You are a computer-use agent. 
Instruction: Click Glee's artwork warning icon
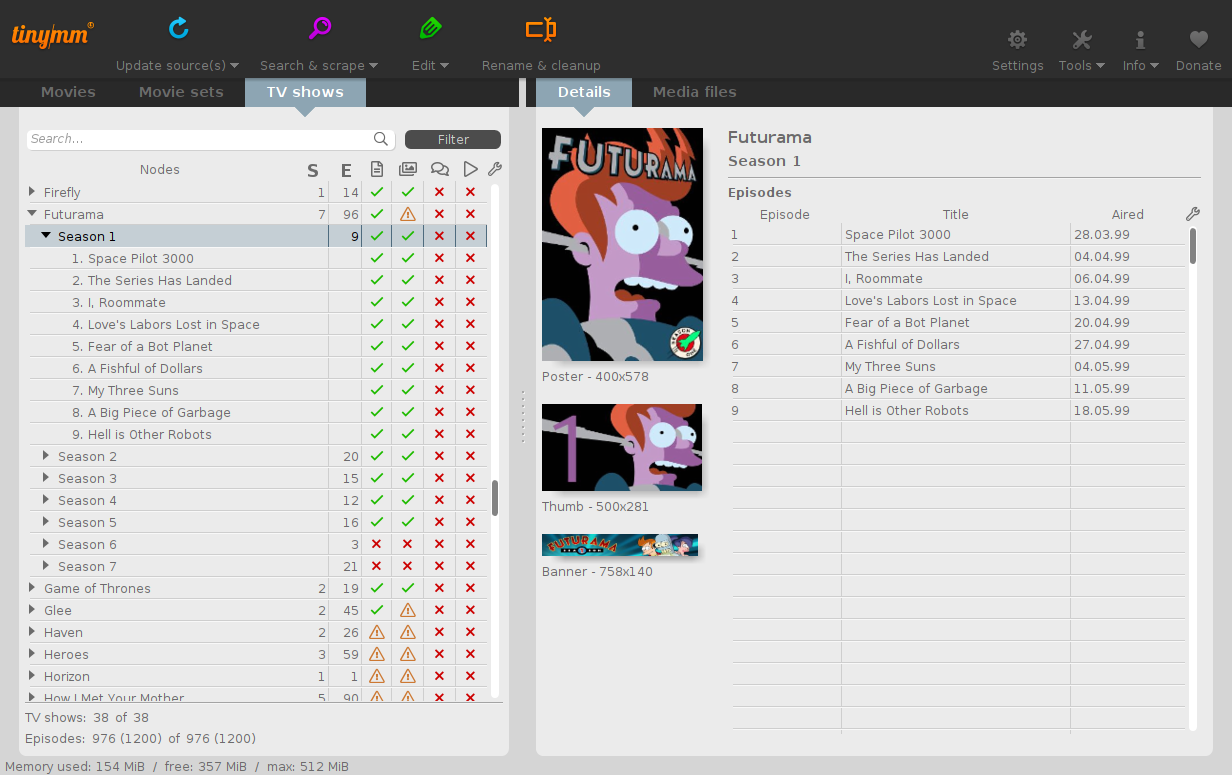[x=408, y=610]
